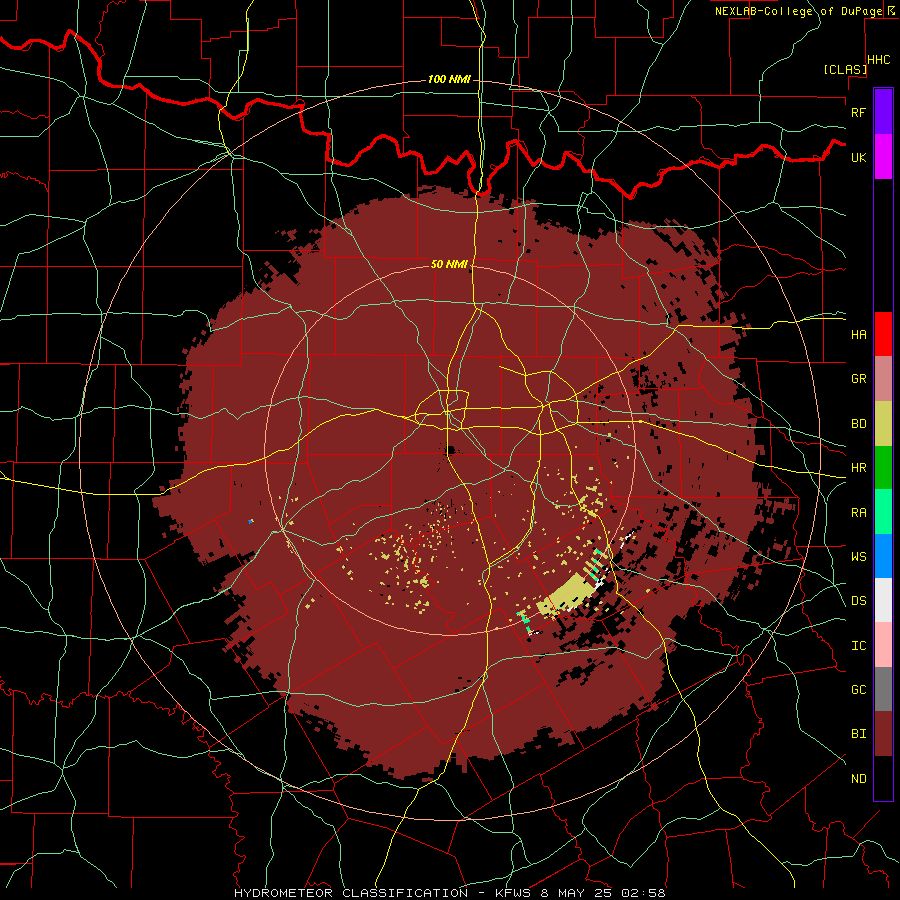Select the gray GC legend swatch
This screenshot has width=900, height=900.
tap(883, 689)
